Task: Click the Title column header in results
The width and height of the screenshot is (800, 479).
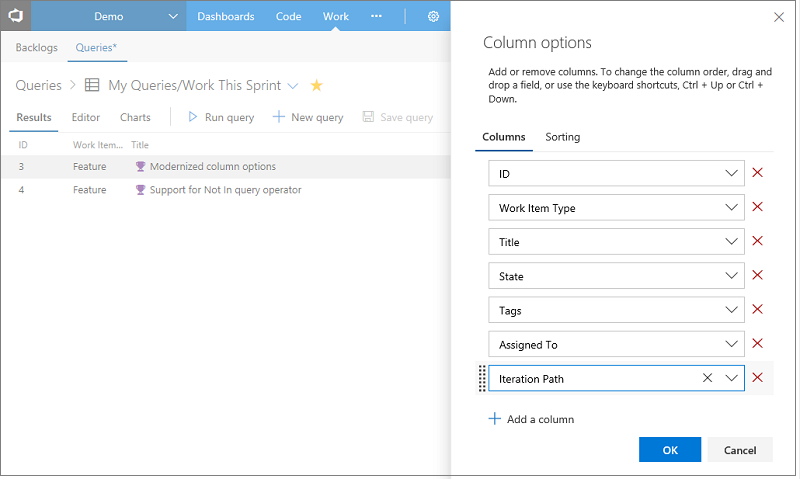Action: point(140,145)
